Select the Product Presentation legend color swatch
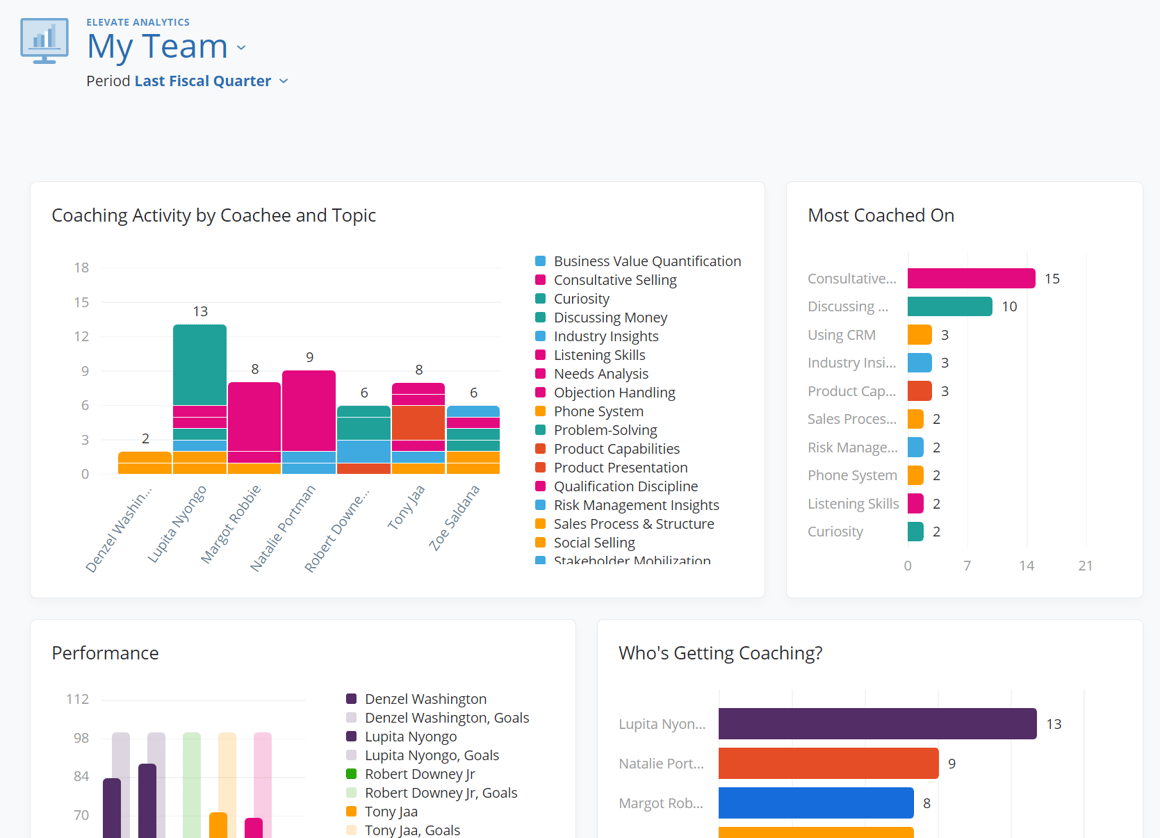 pyautogui.click(x=540, y=467)
